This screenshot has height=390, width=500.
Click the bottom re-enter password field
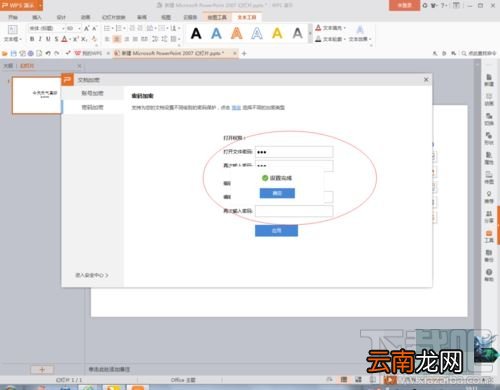pyautogui.click(x=294, y=211)
